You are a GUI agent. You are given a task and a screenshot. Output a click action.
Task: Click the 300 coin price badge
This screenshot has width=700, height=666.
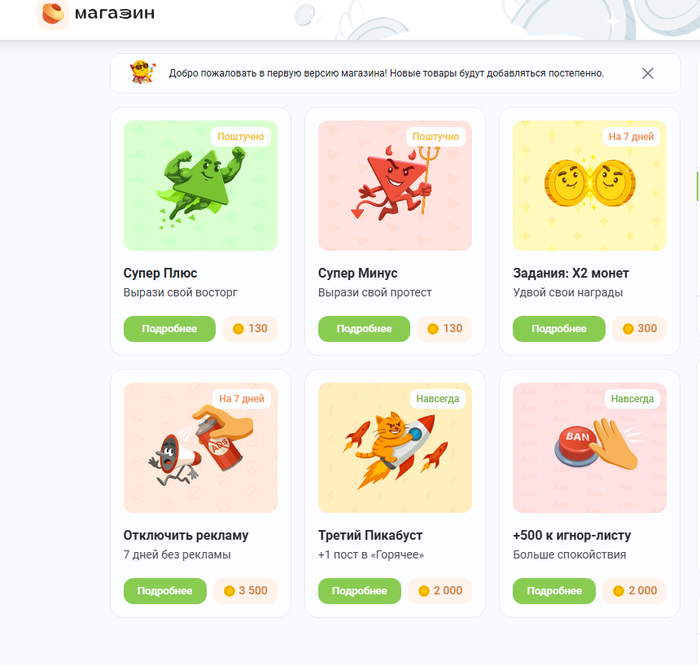coord(640,329)
